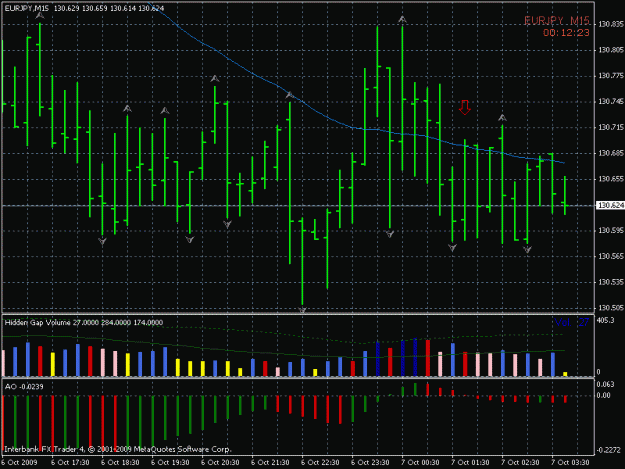Click the EURJPY,M15 chart title text
Image resolution: width=625 pixels, height=469 pixels.
27,8
